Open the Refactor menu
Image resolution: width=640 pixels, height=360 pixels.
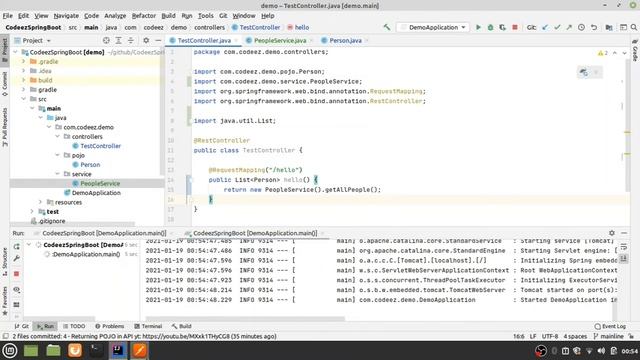[x=144, y=16]
